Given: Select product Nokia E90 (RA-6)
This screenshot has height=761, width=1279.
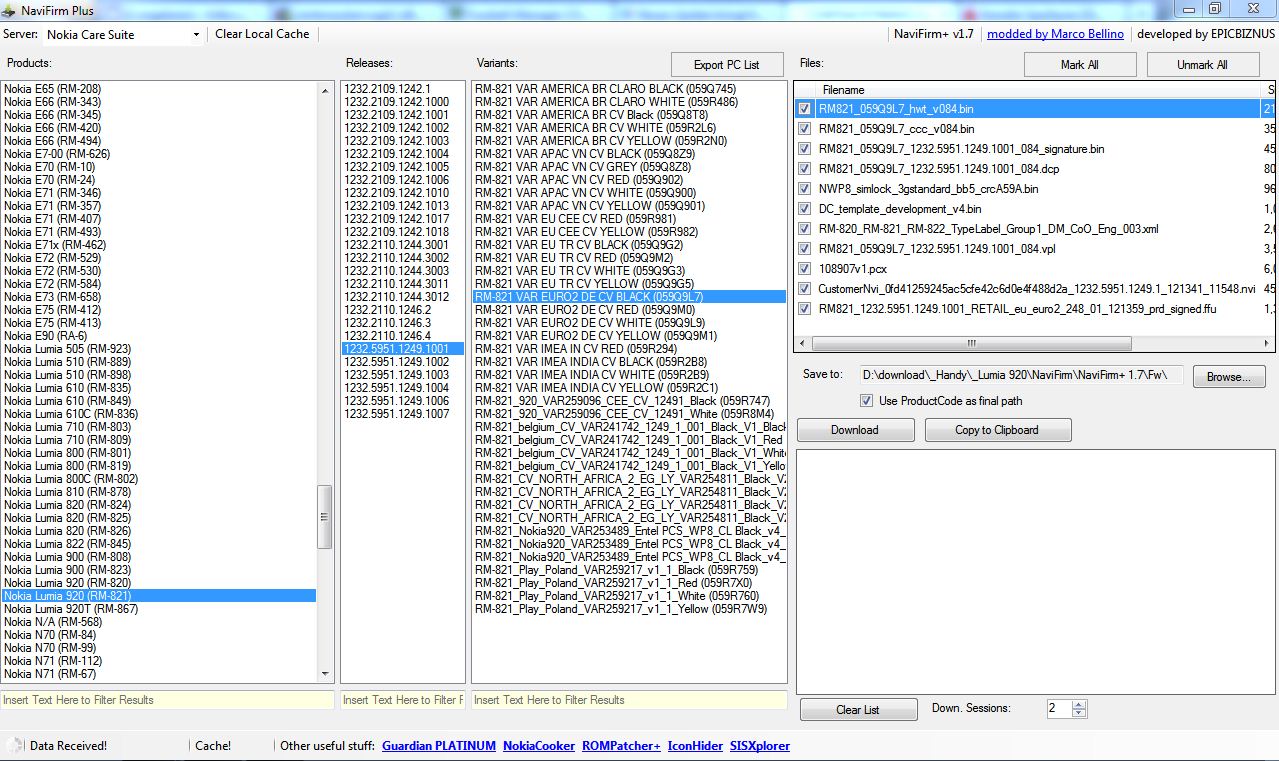Looking at the screenshot, I should [158, 336].
